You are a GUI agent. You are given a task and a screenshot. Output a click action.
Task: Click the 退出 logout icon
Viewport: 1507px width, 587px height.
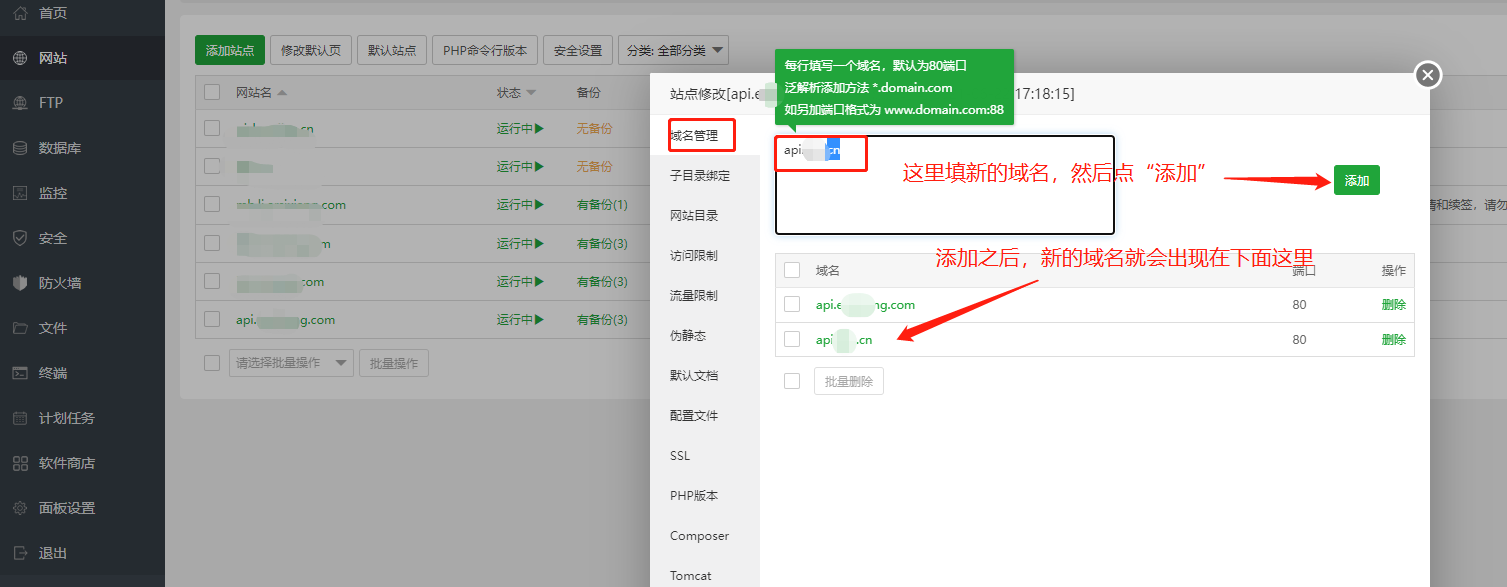coord(20,553)
